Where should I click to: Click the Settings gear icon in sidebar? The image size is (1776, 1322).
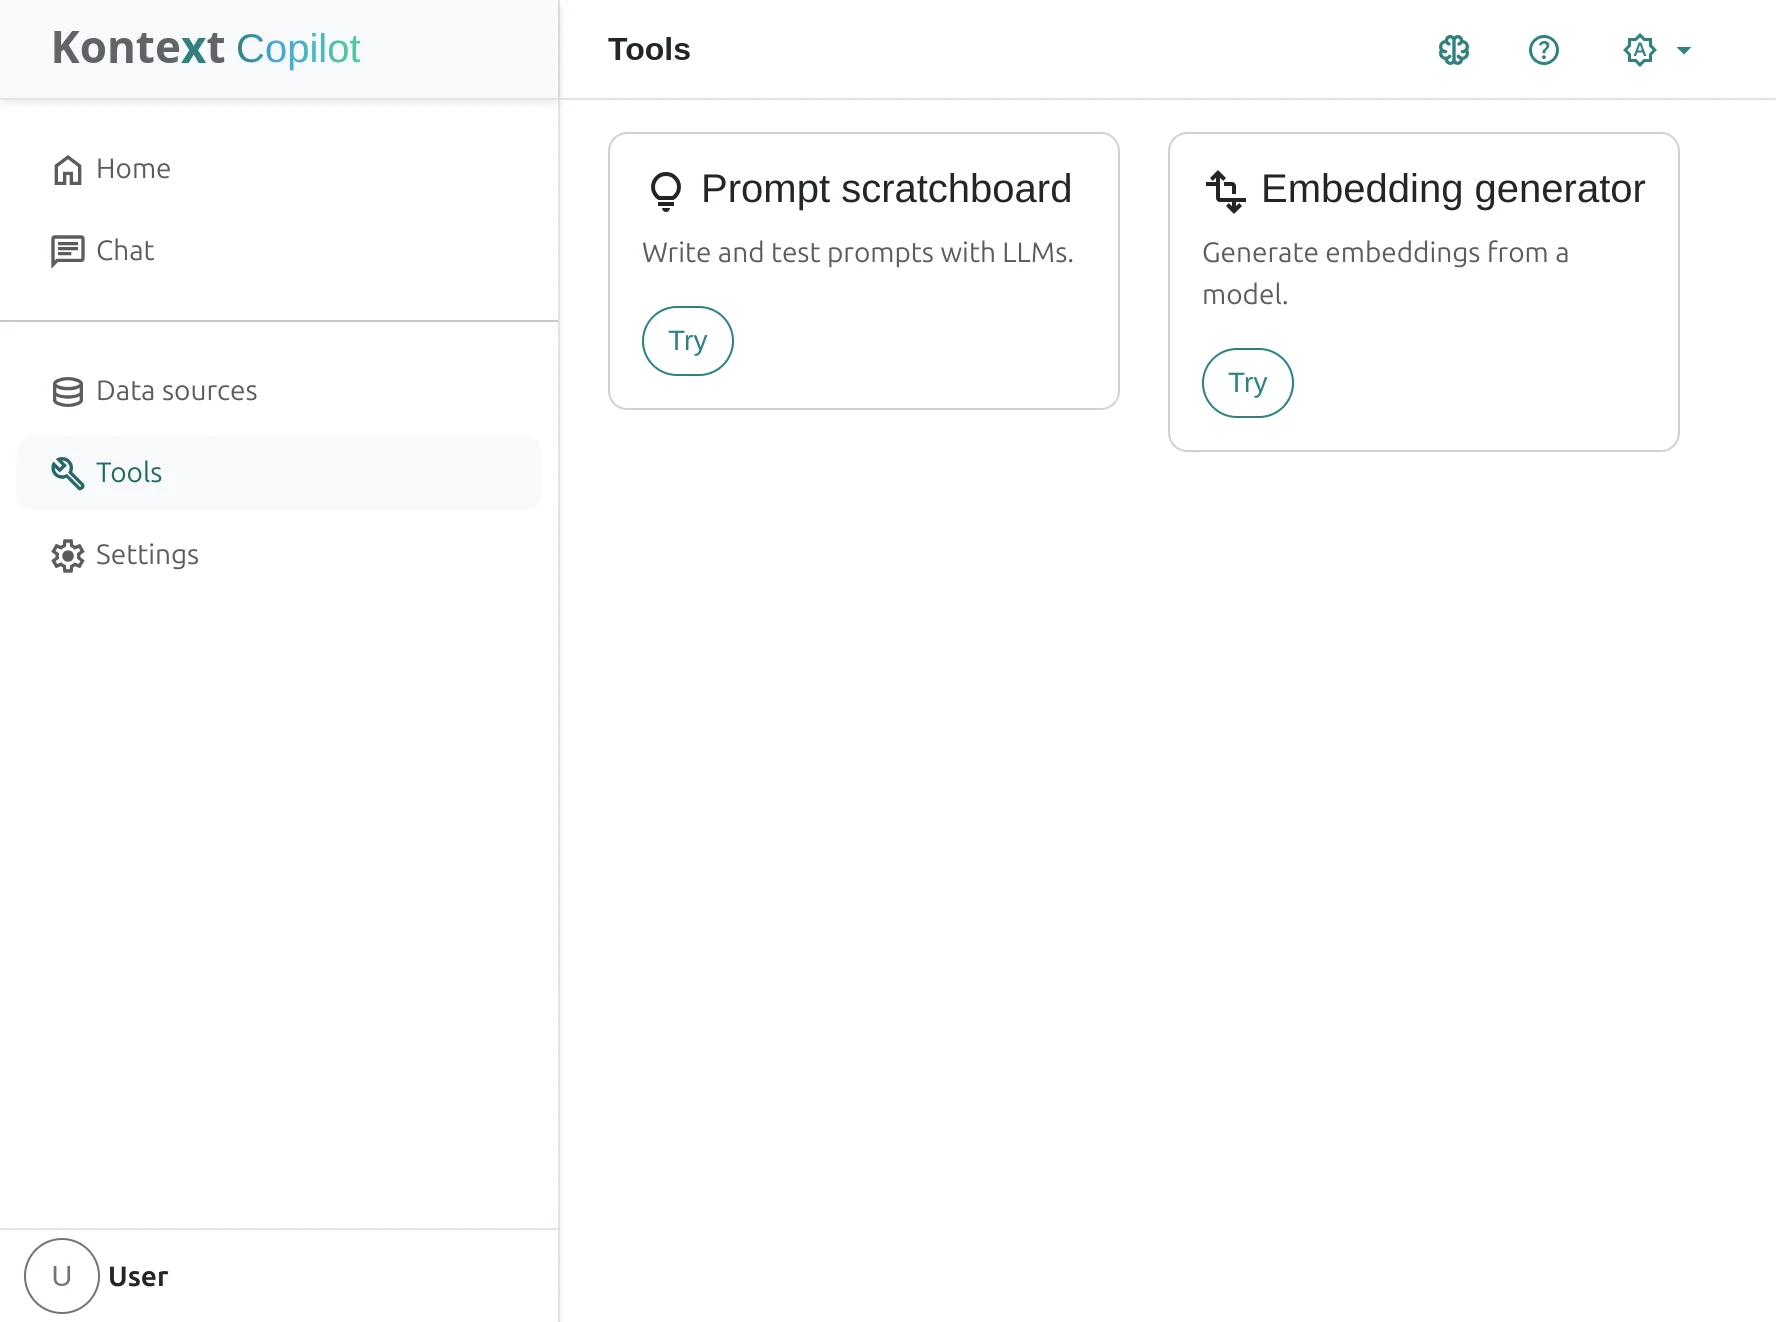click(67, 556)
